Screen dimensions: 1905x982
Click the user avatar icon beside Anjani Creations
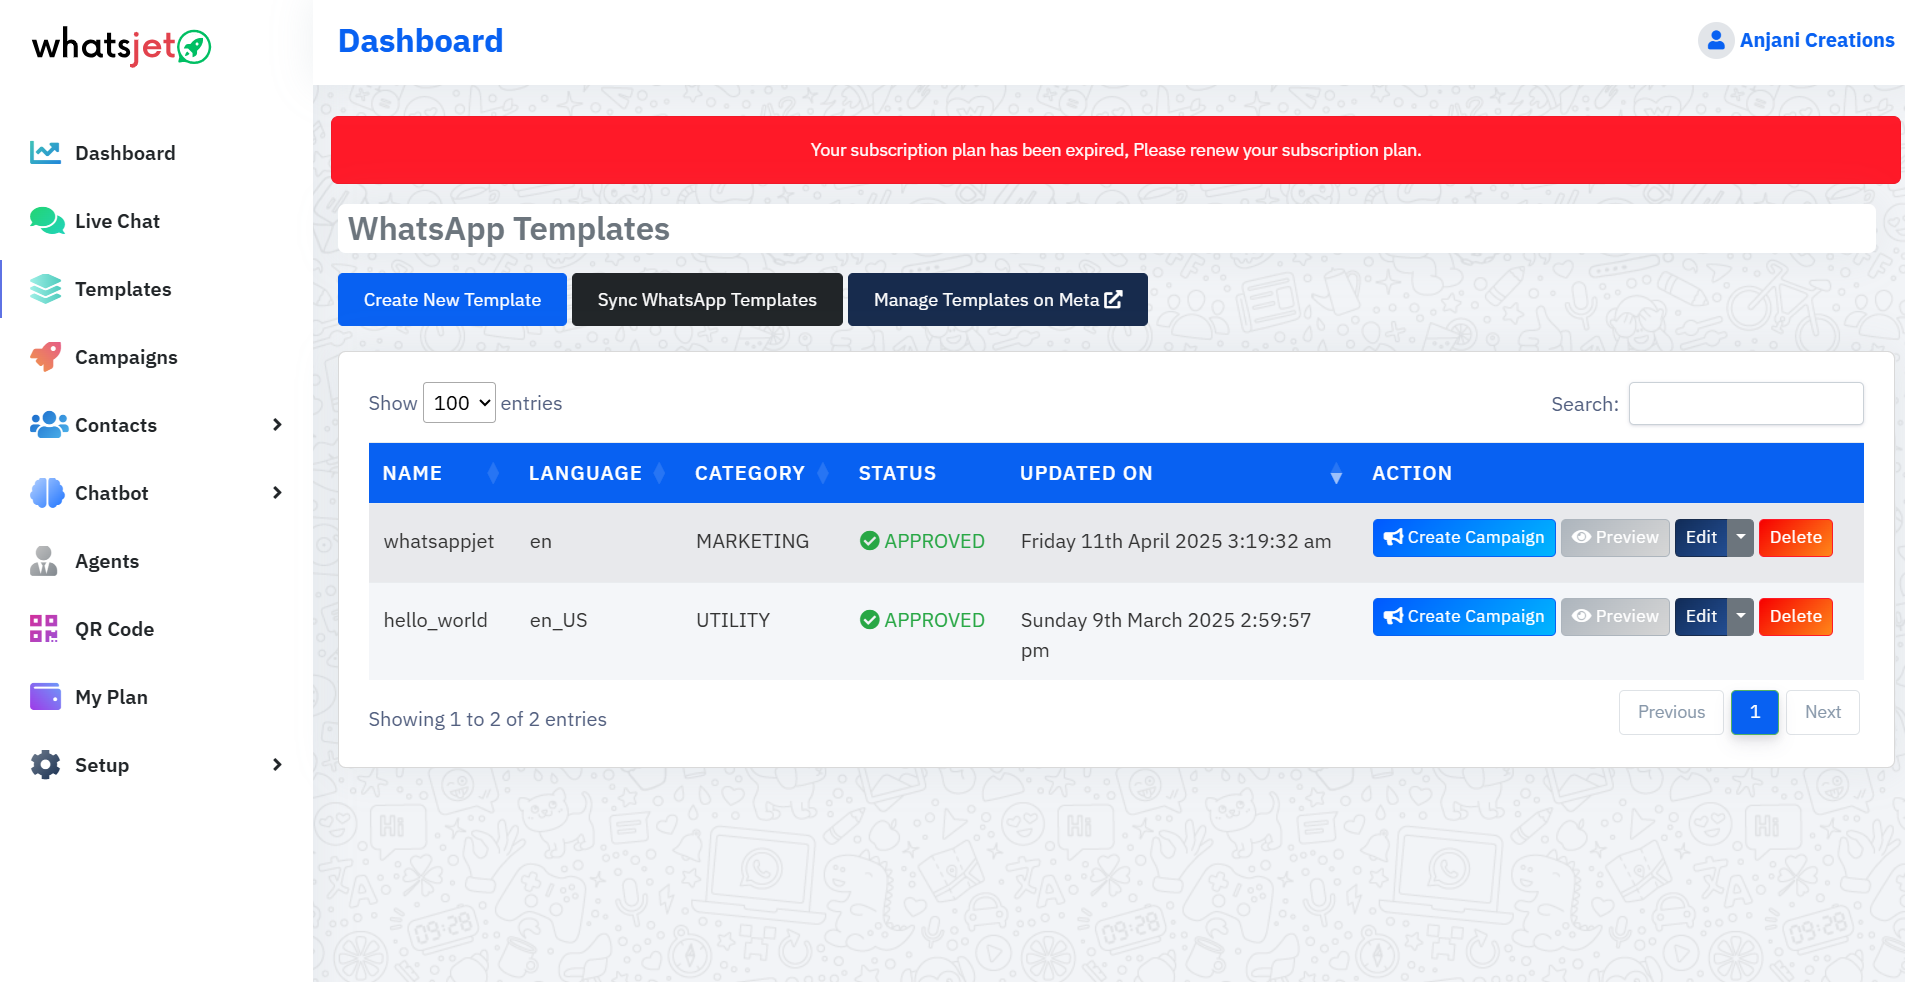1716,40
